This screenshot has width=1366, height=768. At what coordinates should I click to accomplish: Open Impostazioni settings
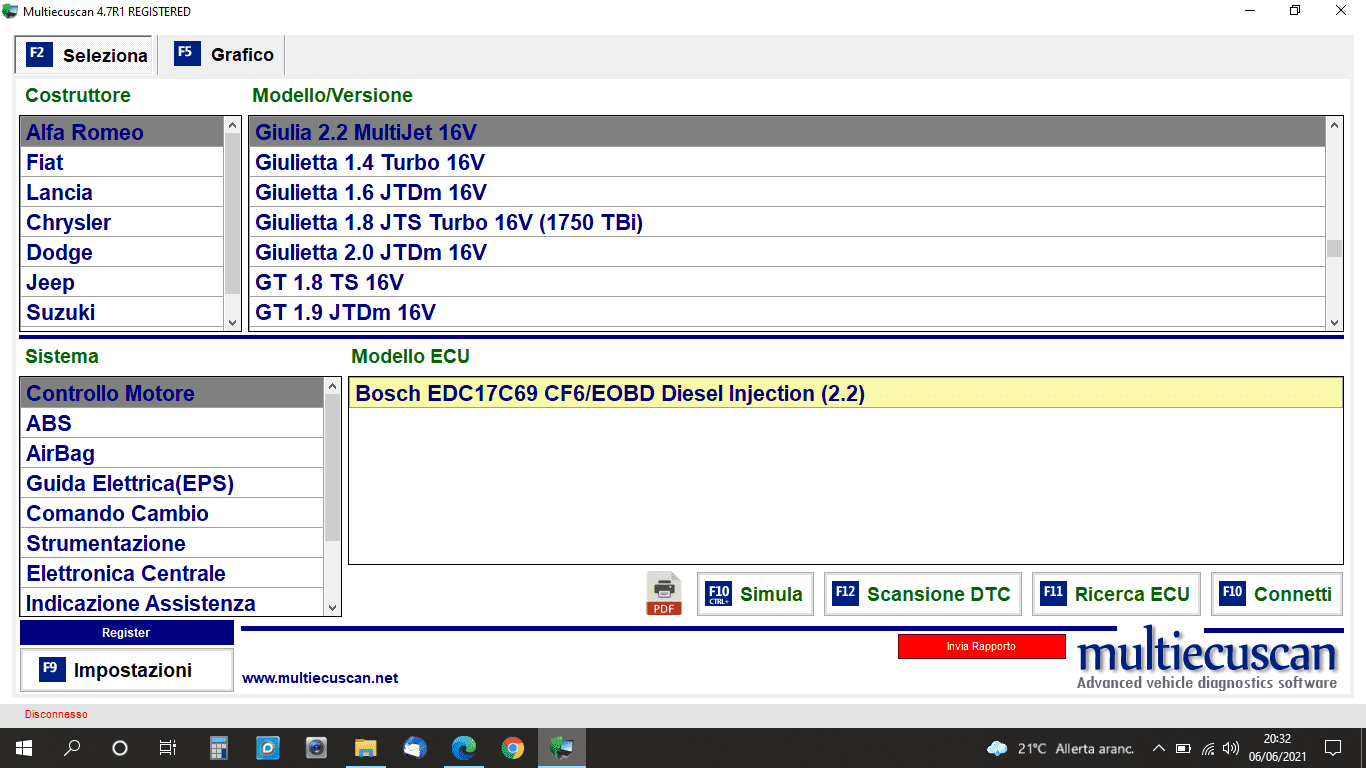tap(126, 670)
